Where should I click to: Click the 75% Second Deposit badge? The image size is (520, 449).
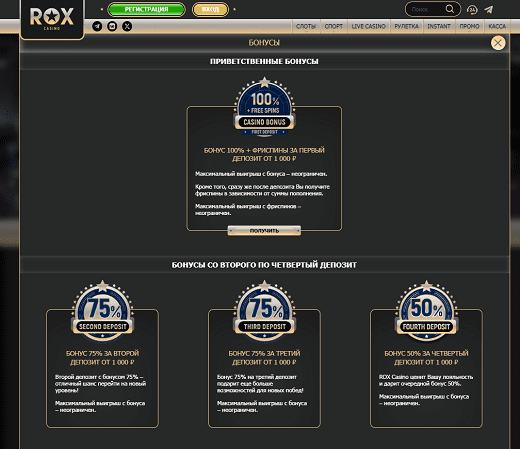[x=103, y=311]
